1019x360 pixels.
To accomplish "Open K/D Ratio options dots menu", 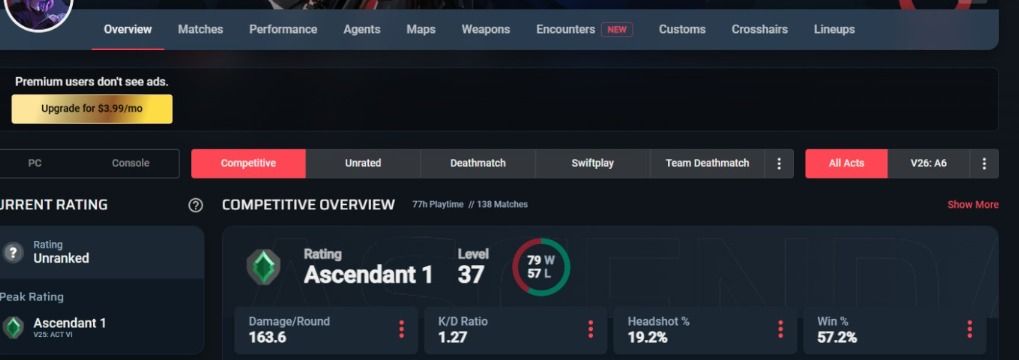I will tap(590, 329).
